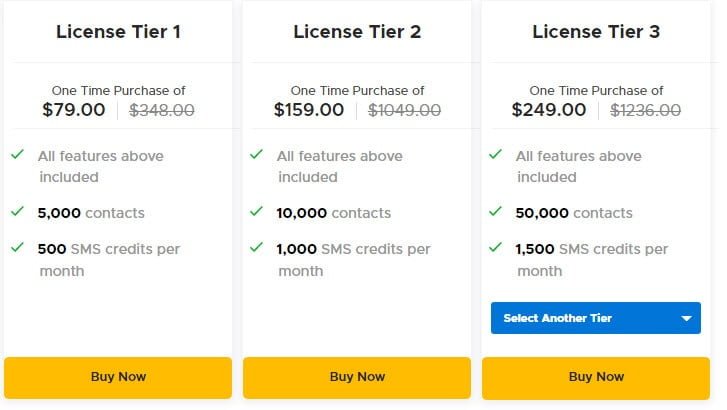Click the checkmark next to 1,000 SMS credits
Viewport: 727px width, 410px height.
click(256, 247)
